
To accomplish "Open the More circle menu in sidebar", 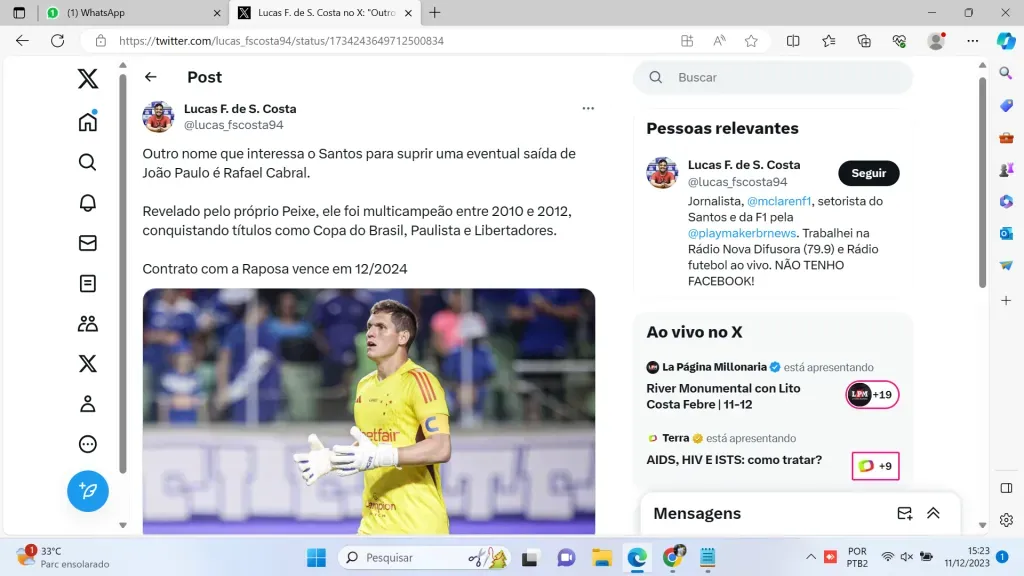I will 88,444.
